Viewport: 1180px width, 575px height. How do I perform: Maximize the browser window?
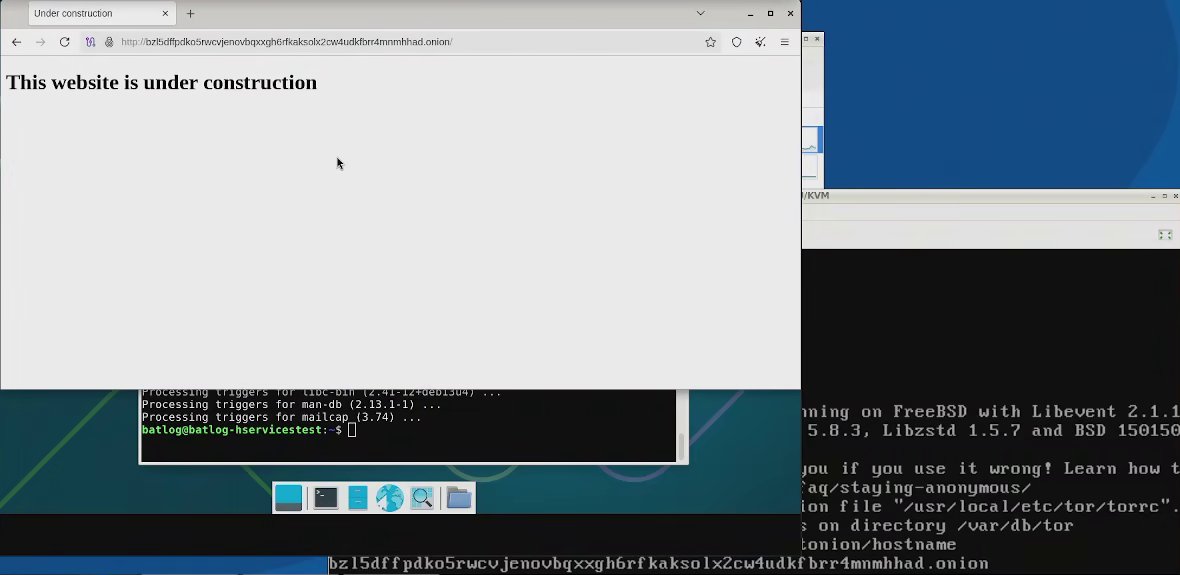(771, 14)
